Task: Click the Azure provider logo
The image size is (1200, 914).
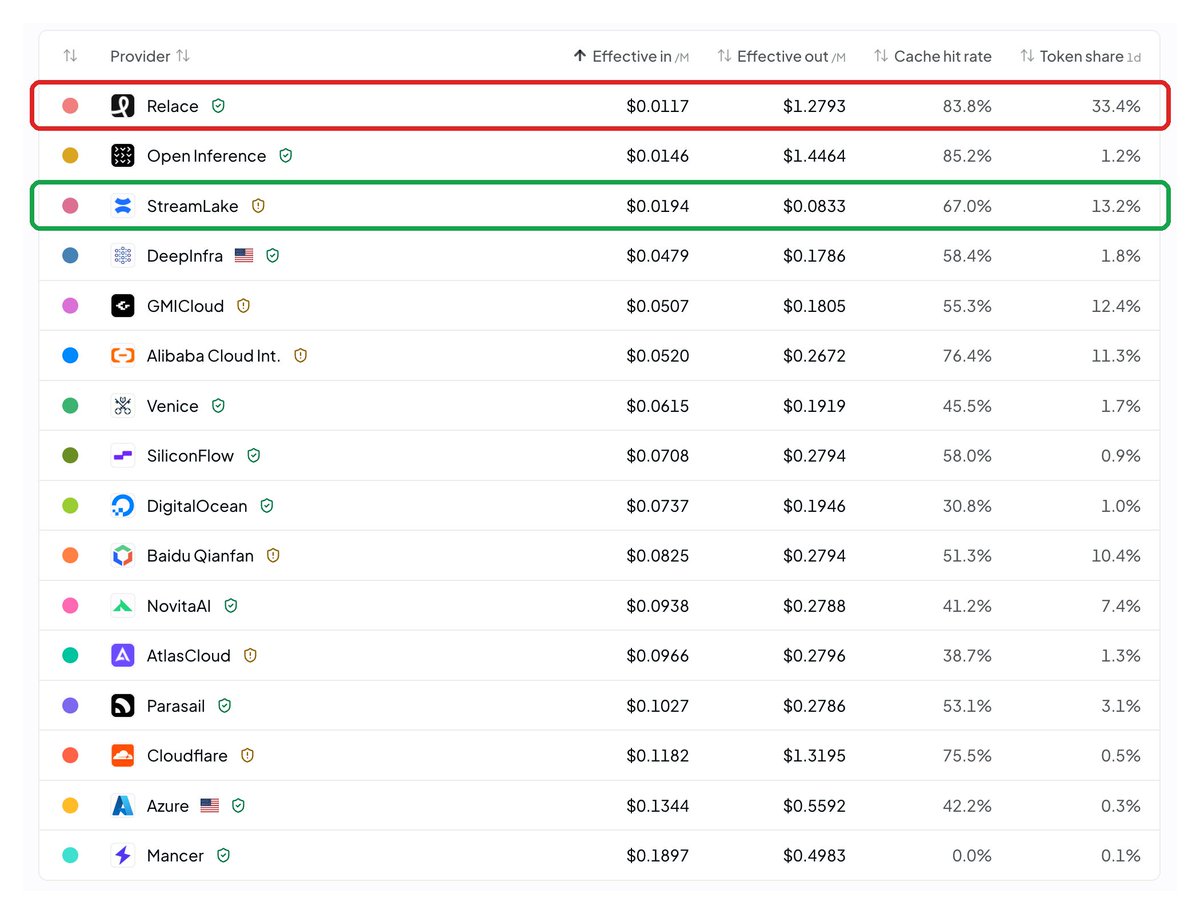Action: click(x=122, y=806)
